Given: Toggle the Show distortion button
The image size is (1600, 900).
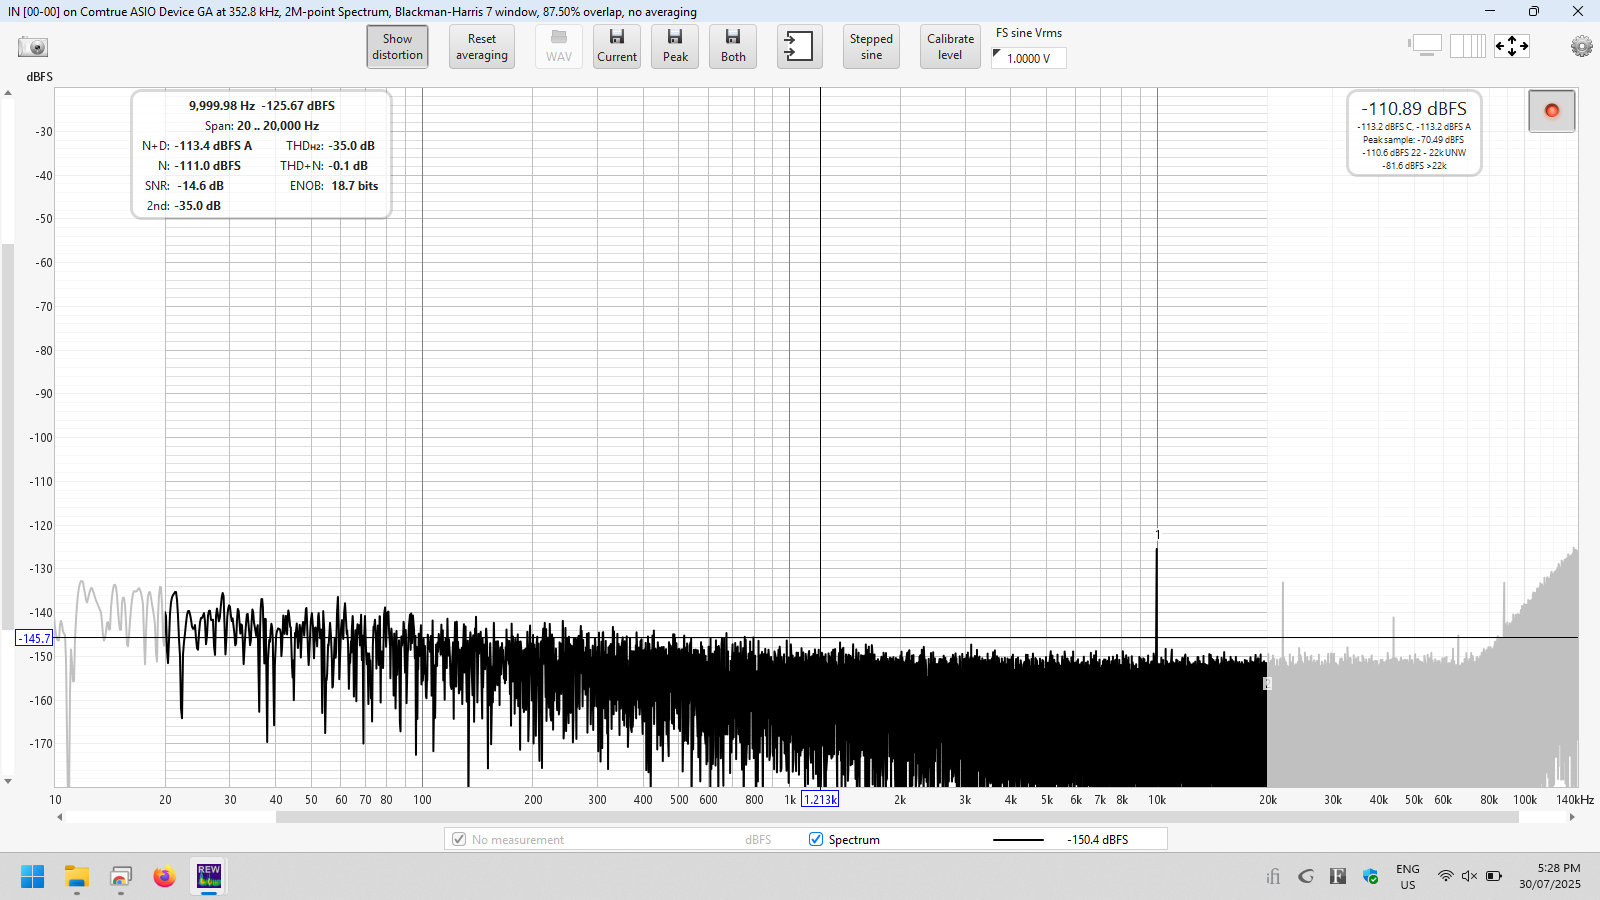Looking at the screenshot, I should click(397, 47).
